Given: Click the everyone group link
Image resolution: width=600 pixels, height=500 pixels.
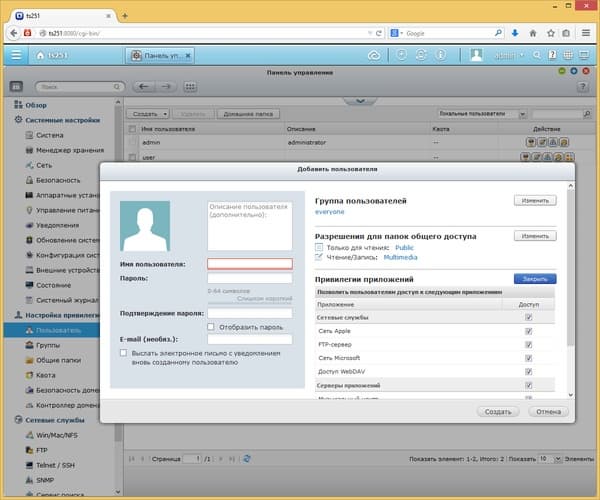Looking at the screenshot, I should (x=329, y=212).
